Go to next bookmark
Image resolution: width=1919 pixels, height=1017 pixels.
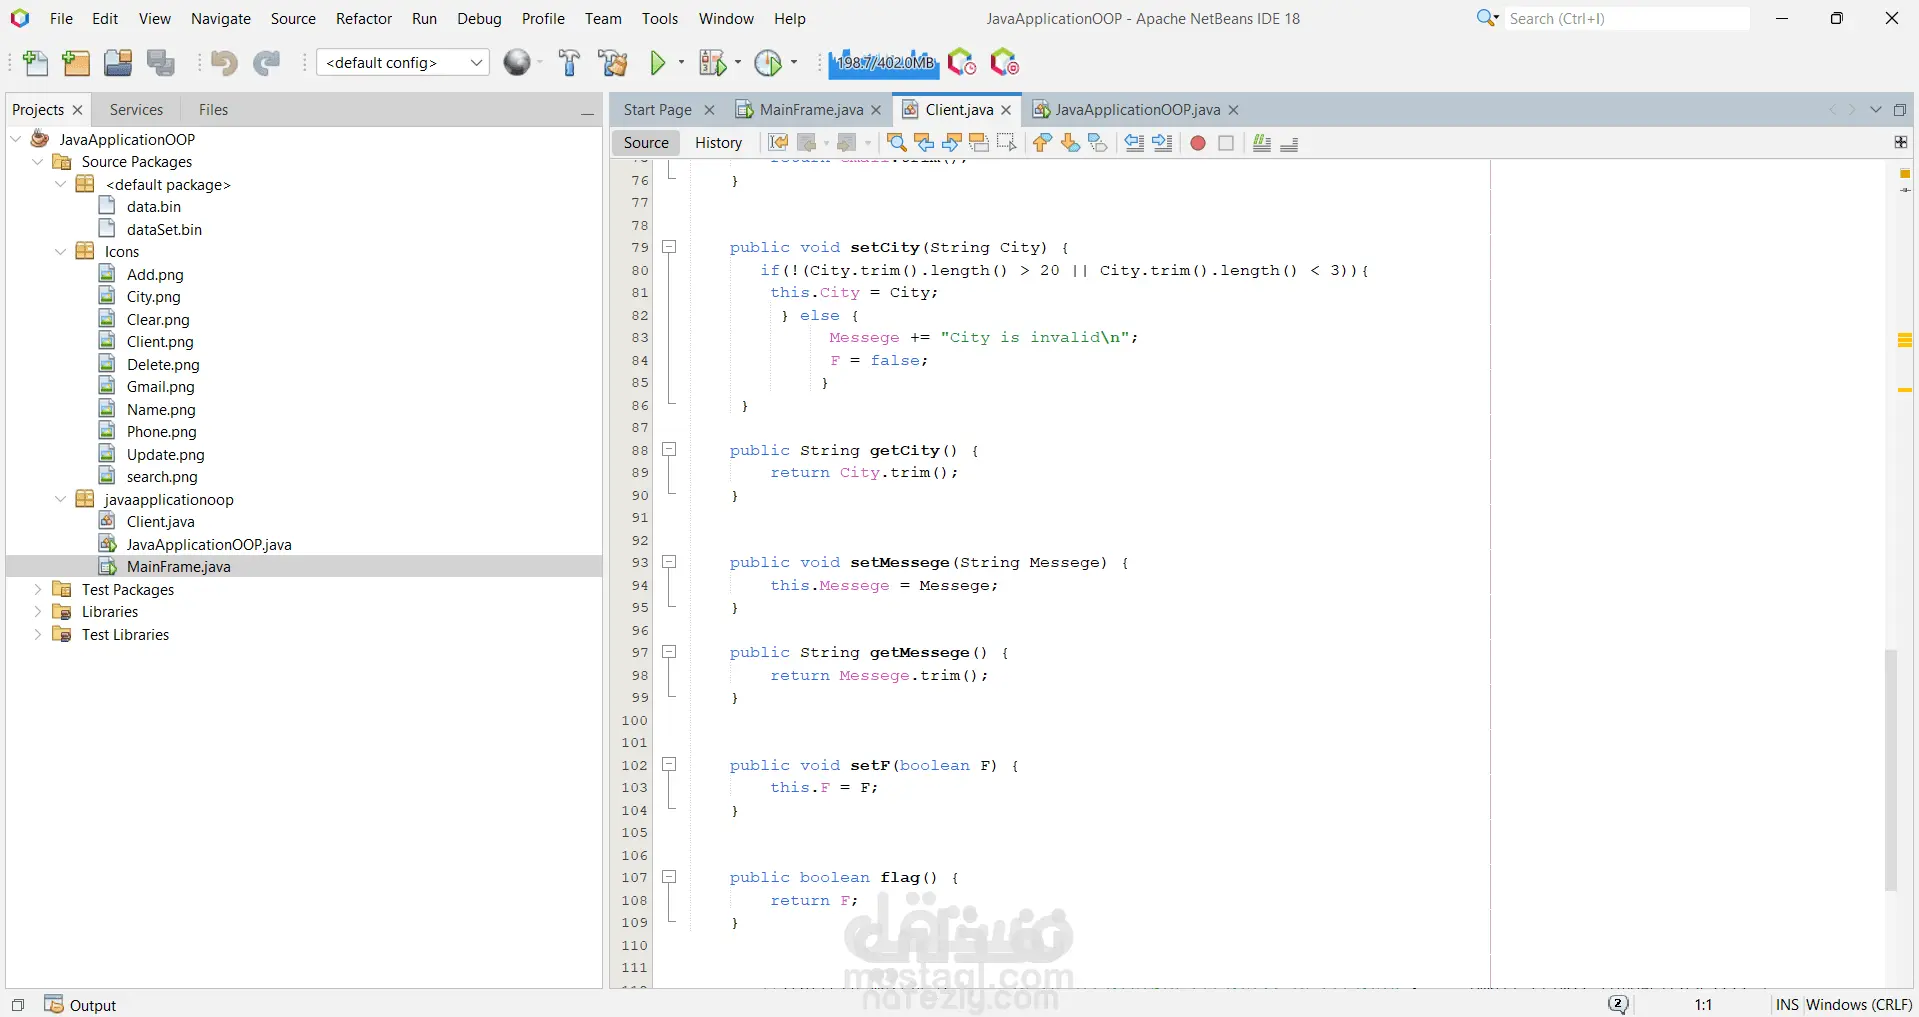click(x=1070, y=143)
